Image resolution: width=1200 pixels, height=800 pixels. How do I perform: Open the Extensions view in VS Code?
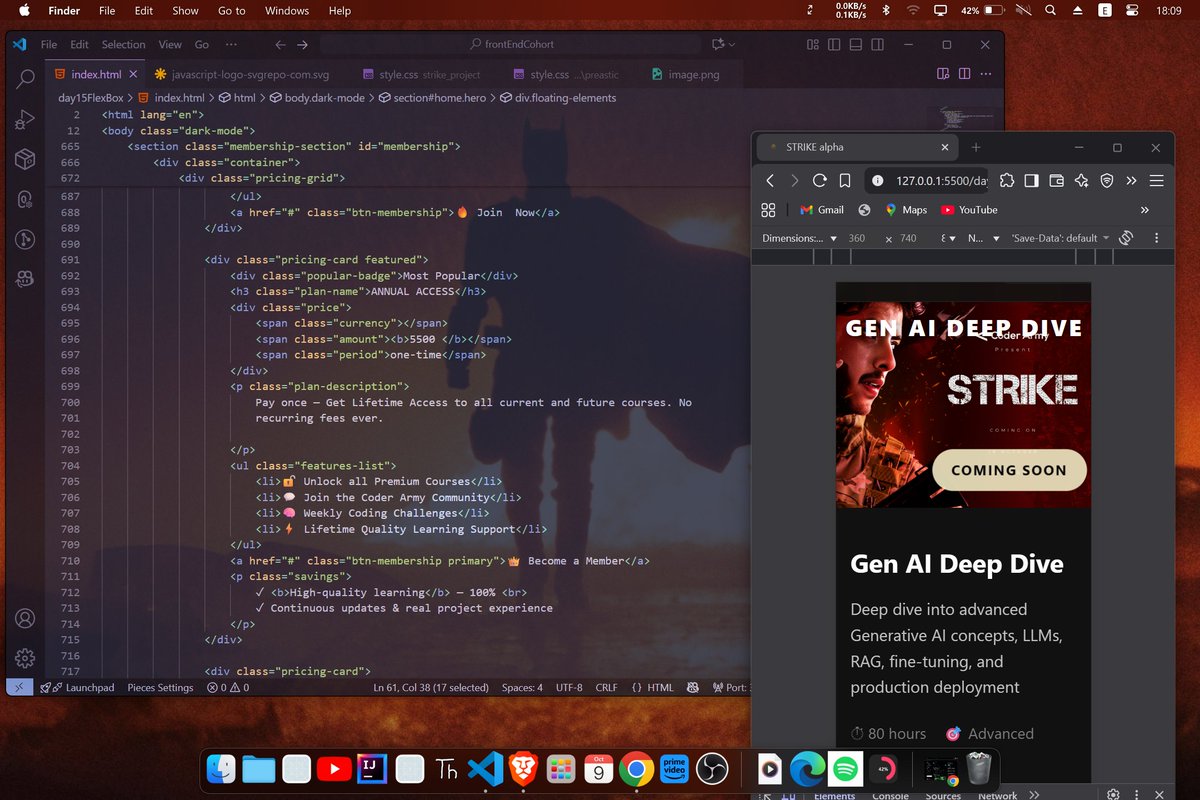click(x=26, y=159)
